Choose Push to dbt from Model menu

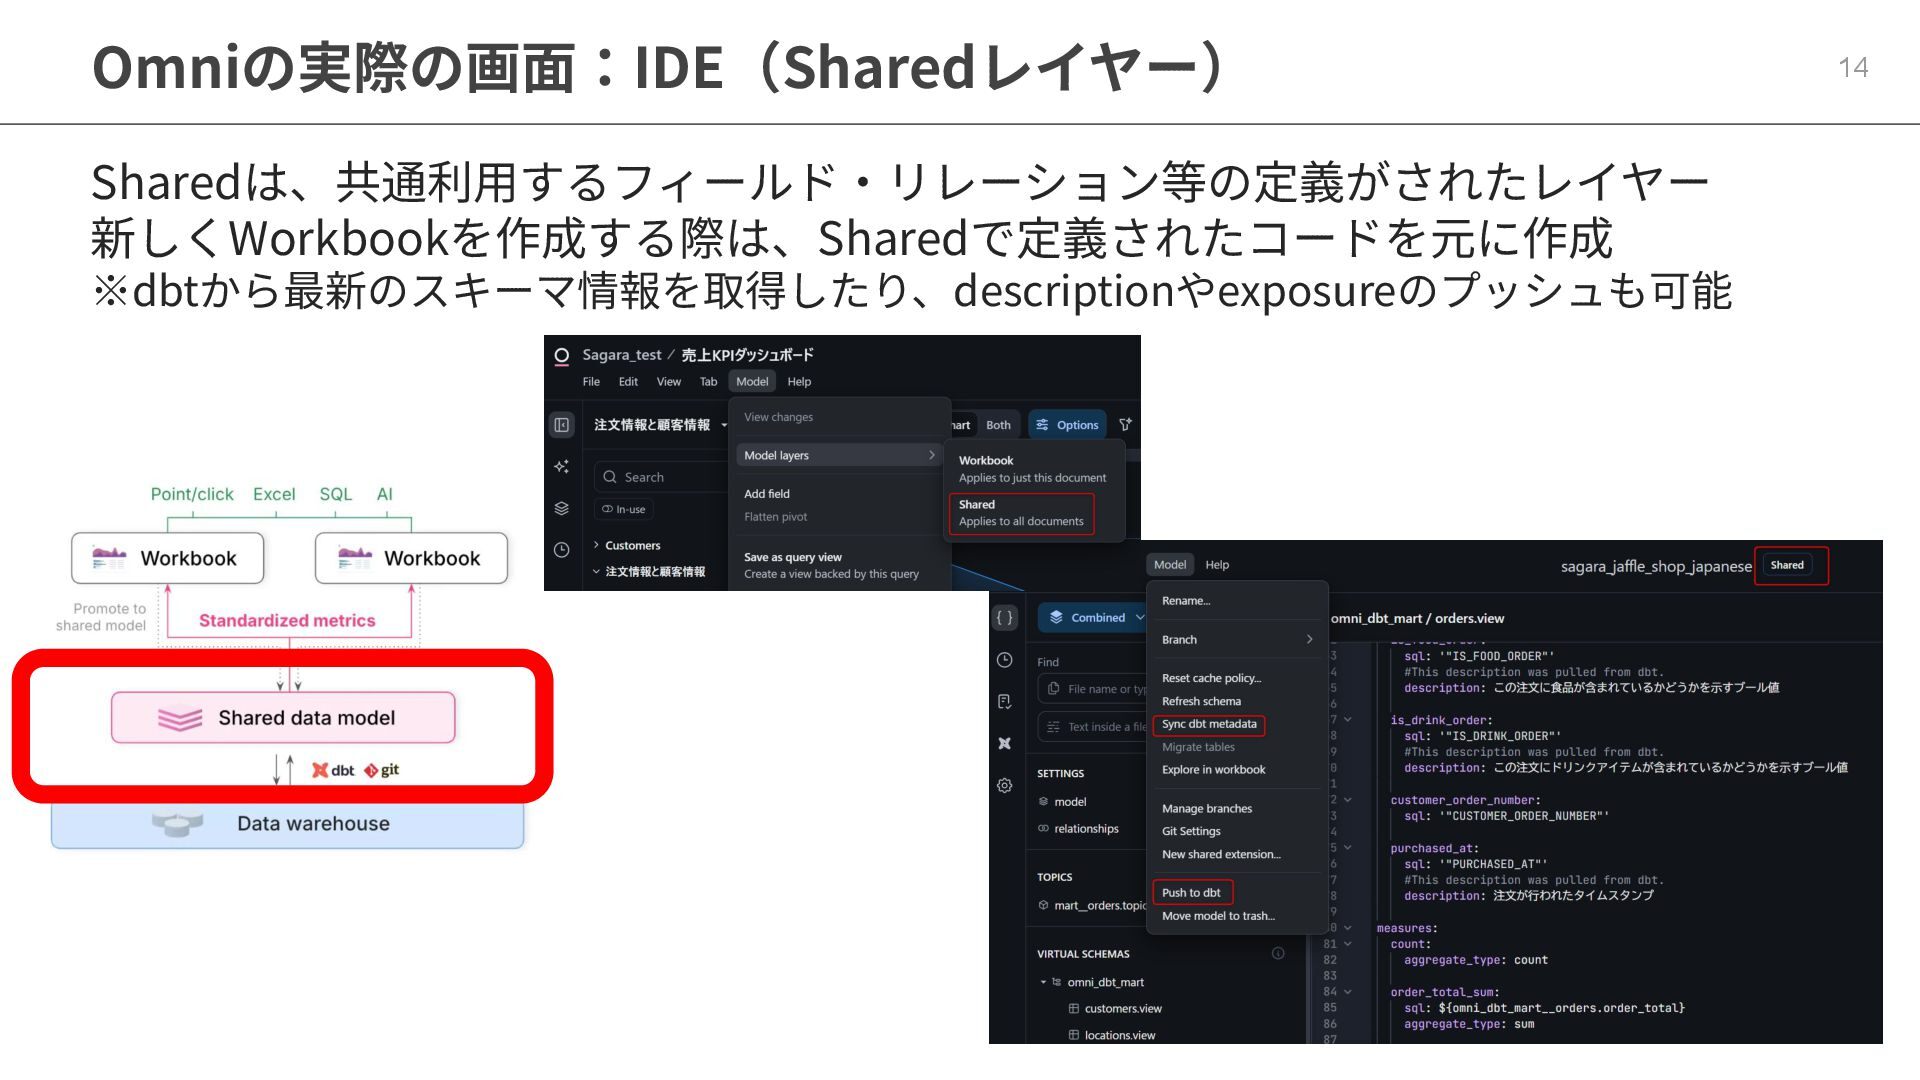(x=1191, y=892)
